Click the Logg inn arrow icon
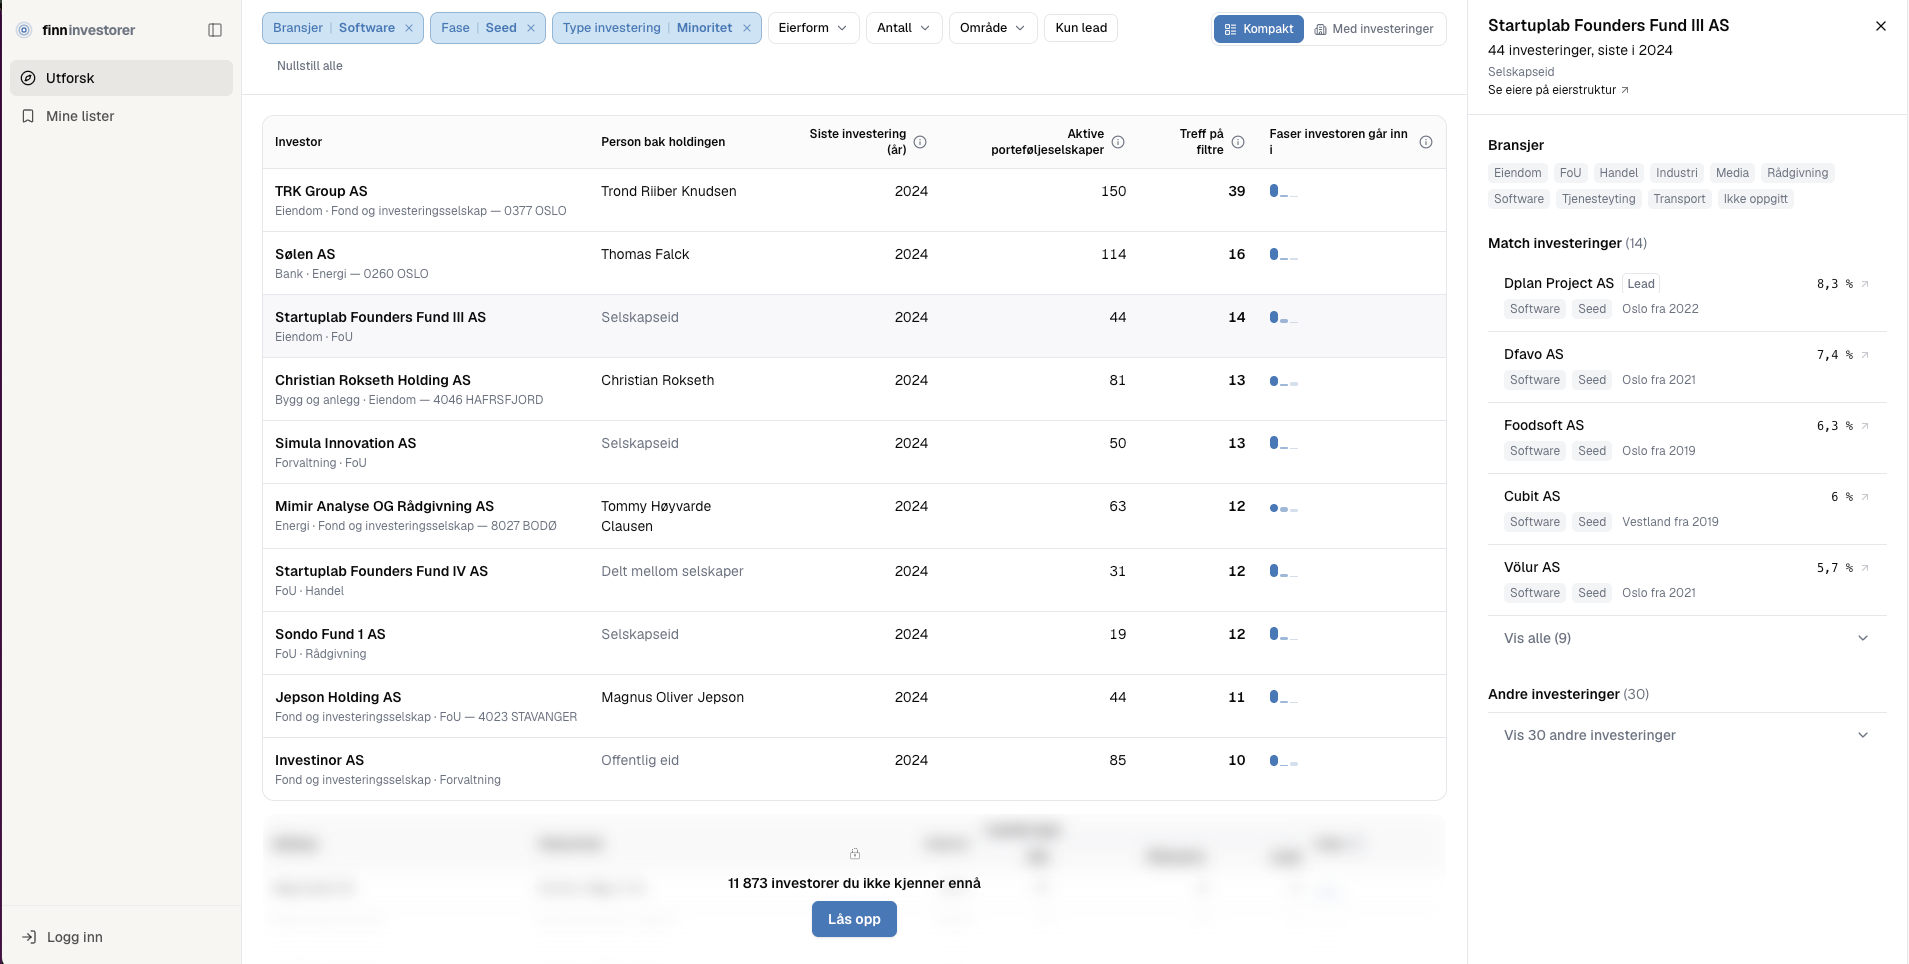 pyautogui.click(x=29, y=937)
